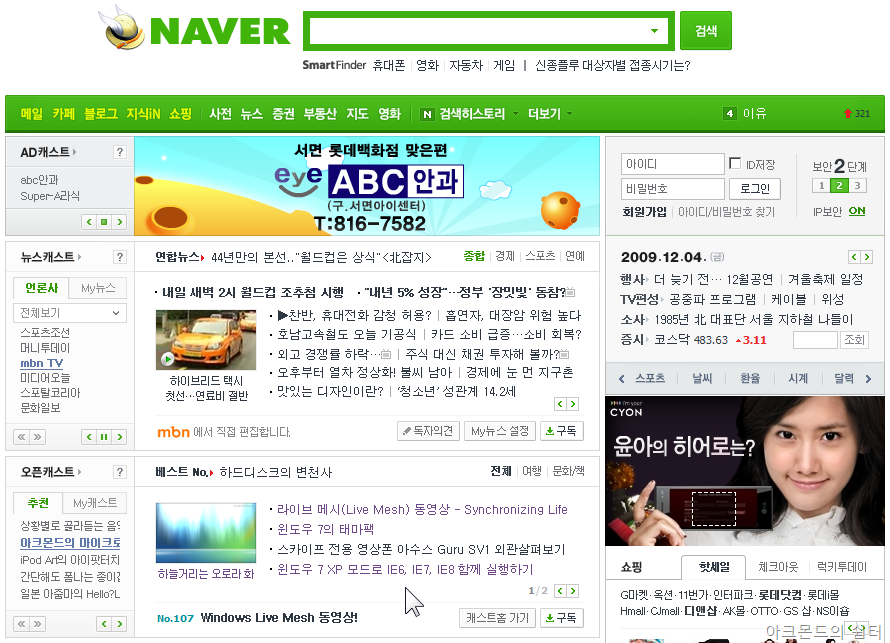Switch to the My뉴스 tab
The height and width of the screenshot is (643, 890).
tap(98, 288)
